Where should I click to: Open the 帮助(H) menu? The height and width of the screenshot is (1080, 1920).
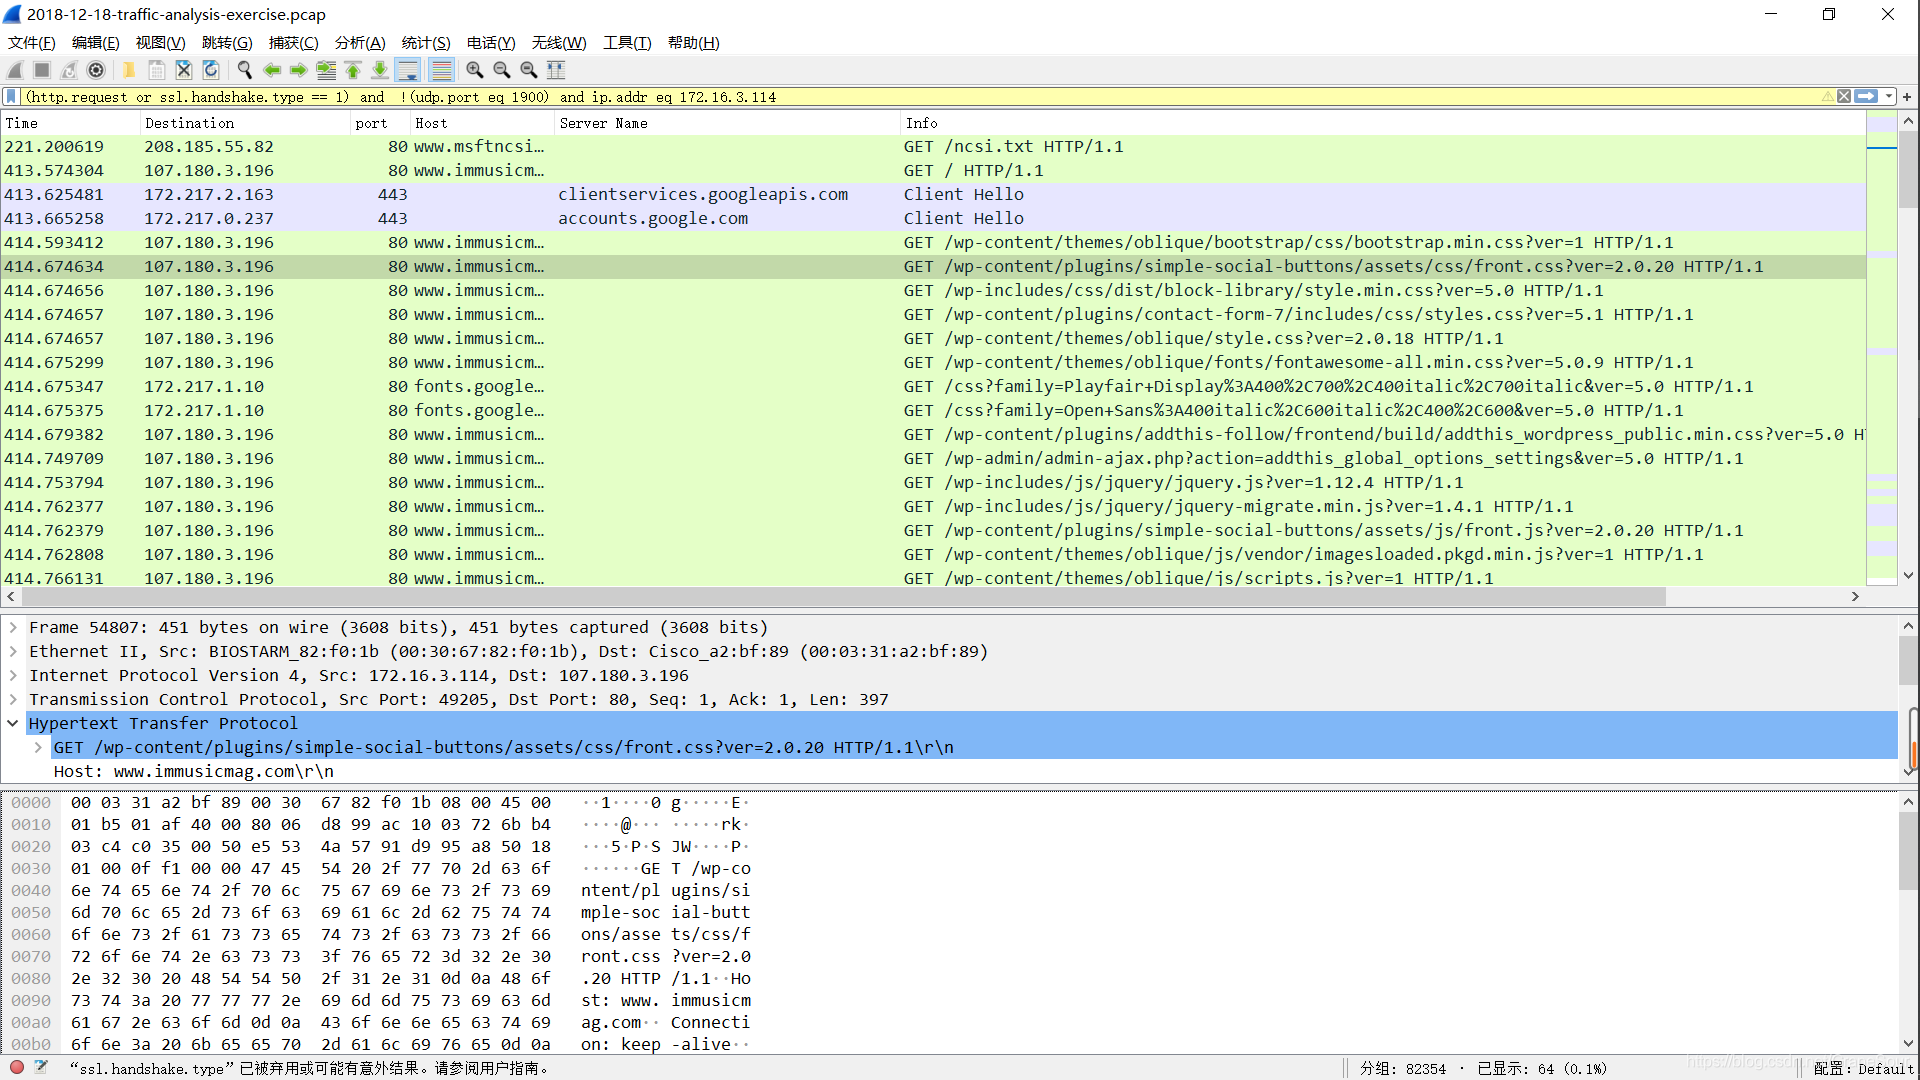(693, 43)
